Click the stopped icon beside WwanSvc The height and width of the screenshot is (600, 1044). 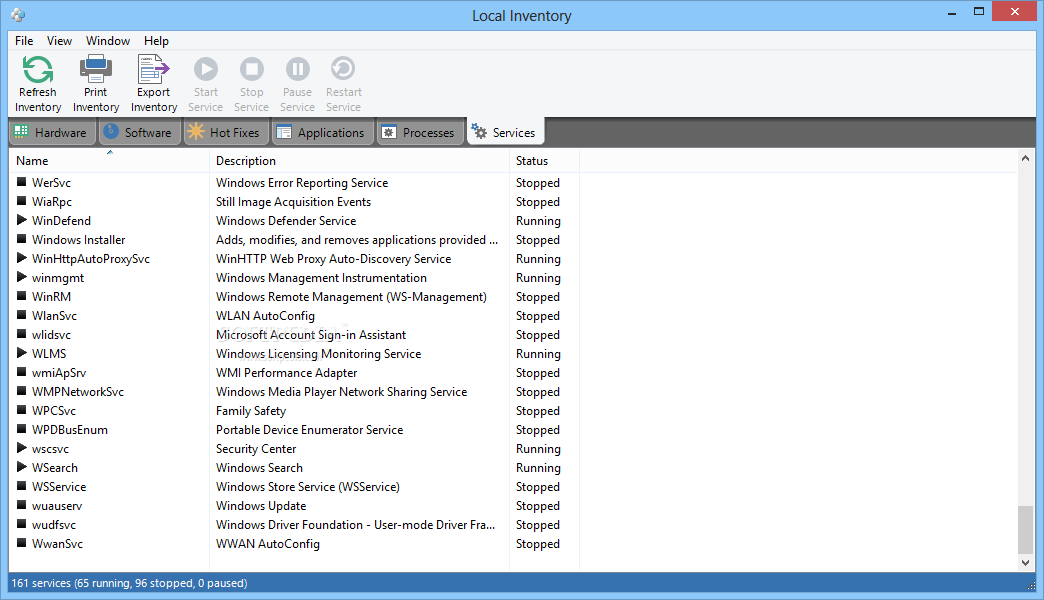click(22, 543)
